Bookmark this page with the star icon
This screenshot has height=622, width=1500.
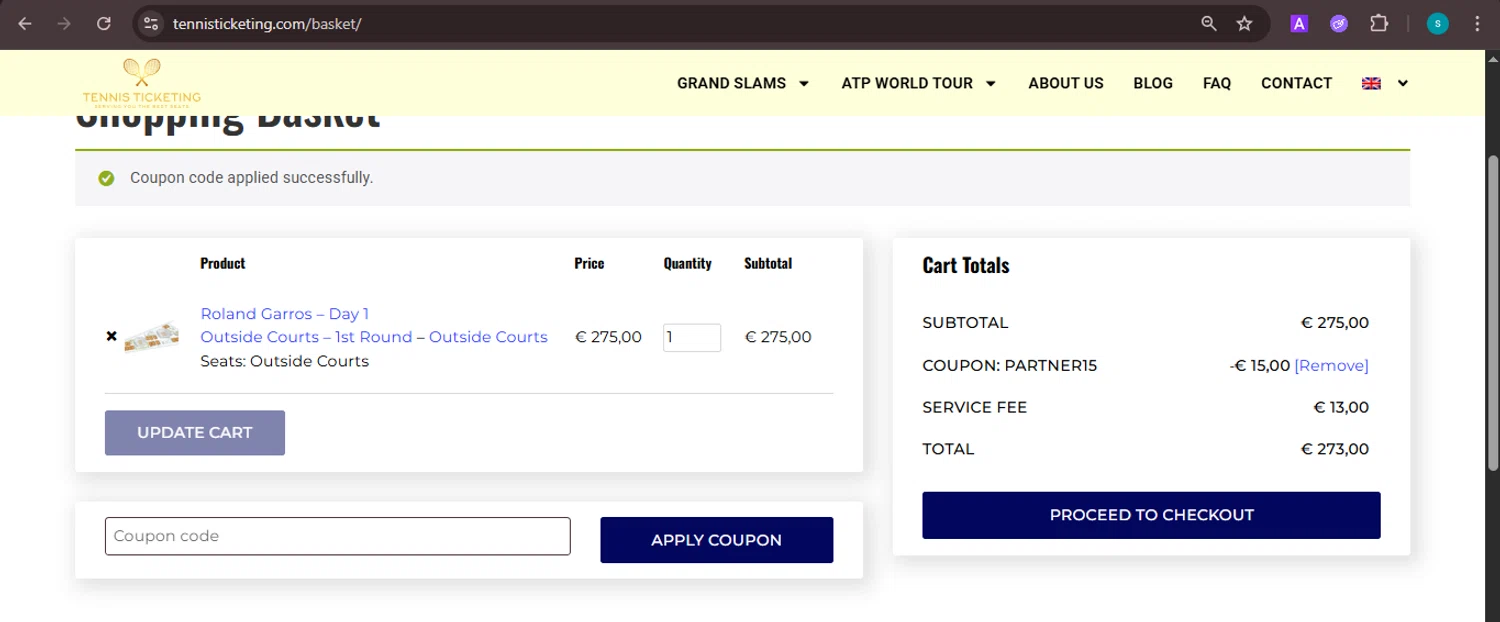(x=1244, y=24)
